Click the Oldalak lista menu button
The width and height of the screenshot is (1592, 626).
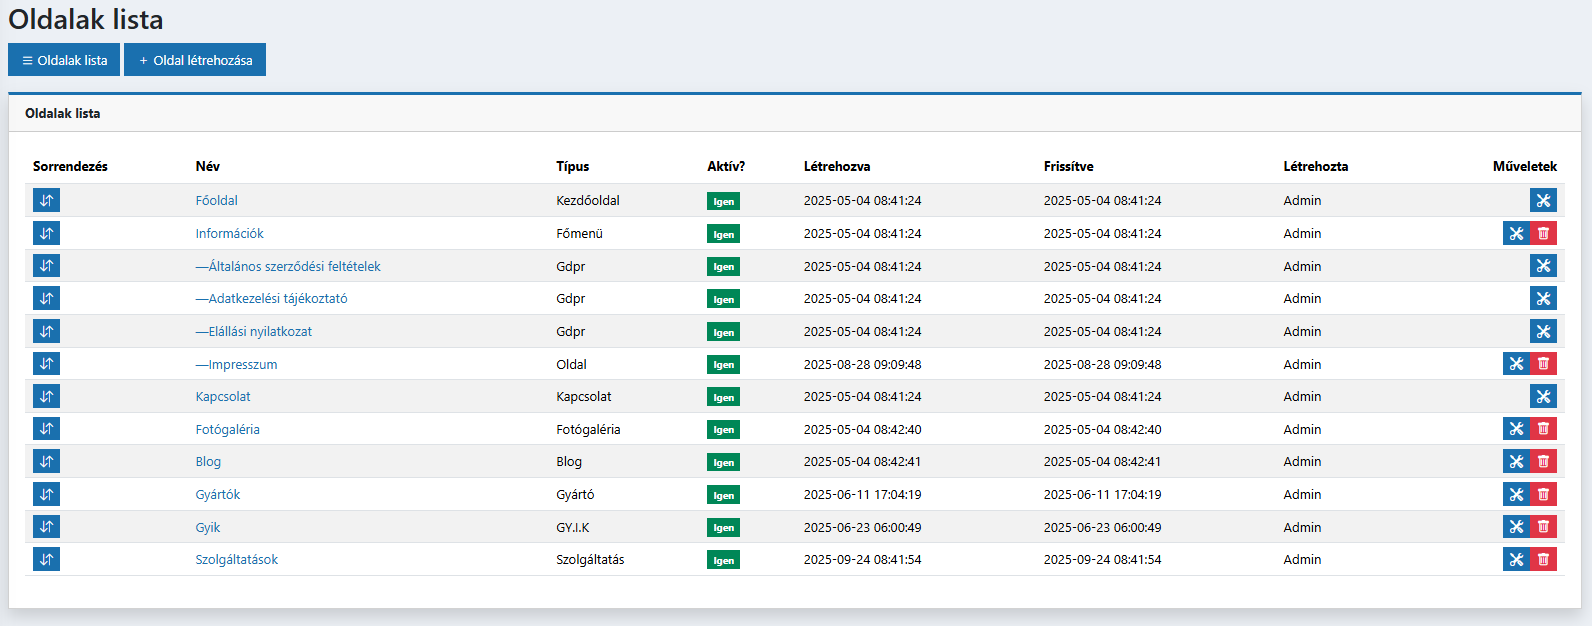[x=64, y=60]
